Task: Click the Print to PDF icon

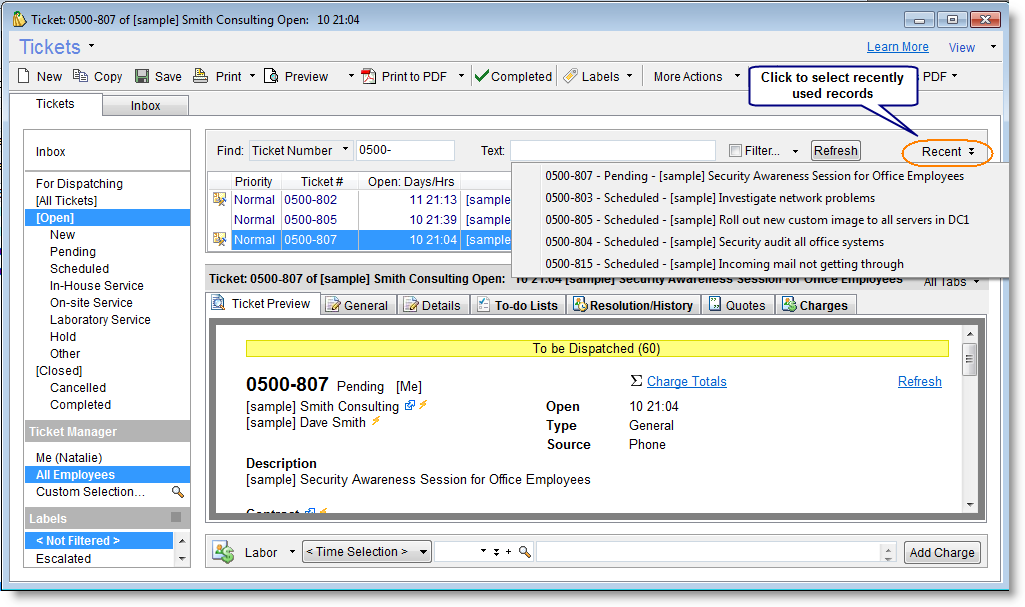Action: (x=368, y=76)
